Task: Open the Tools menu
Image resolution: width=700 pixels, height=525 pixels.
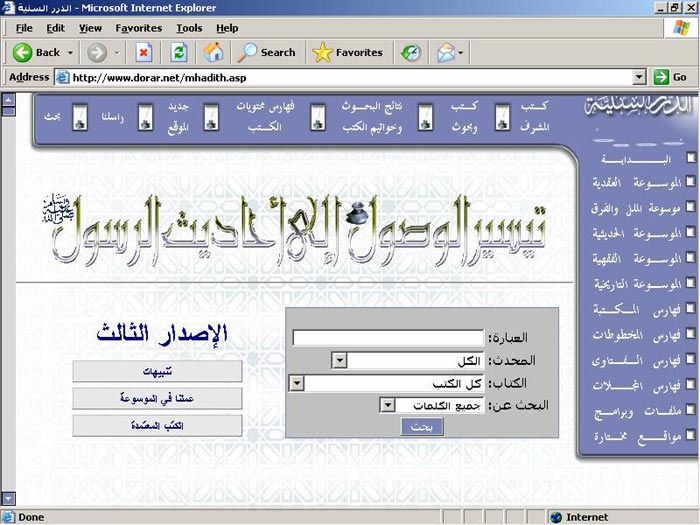Action: point(189,28)
